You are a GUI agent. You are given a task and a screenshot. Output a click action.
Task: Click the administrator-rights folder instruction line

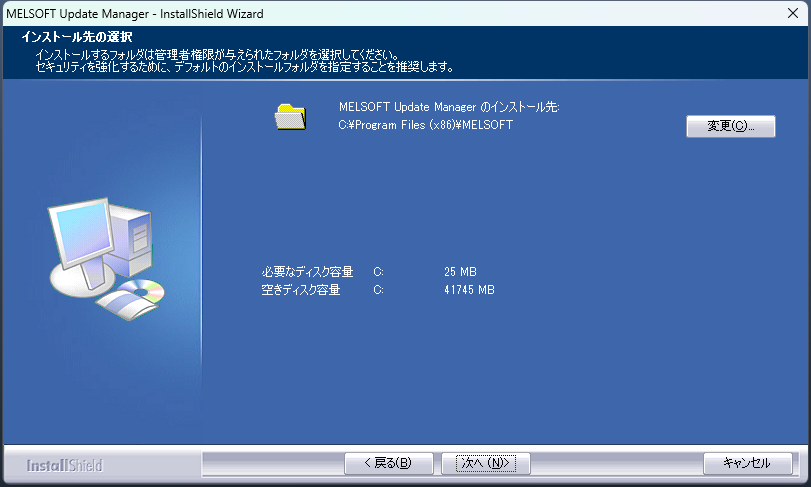(x=217, y=54)
